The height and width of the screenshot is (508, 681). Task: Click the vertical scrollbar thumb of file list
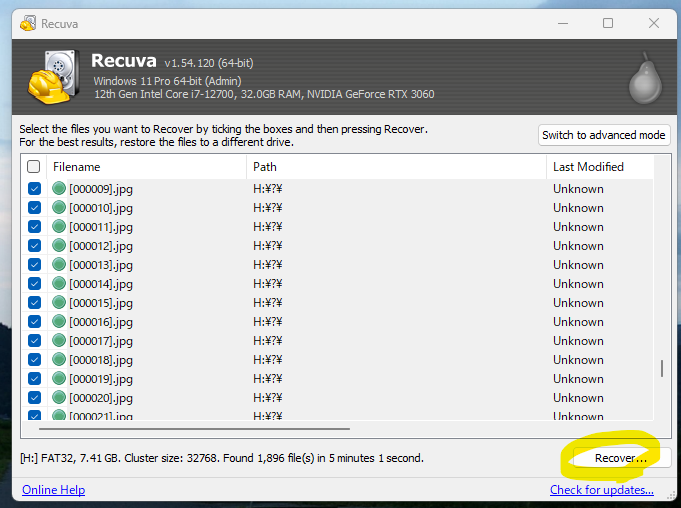(662, 368)
